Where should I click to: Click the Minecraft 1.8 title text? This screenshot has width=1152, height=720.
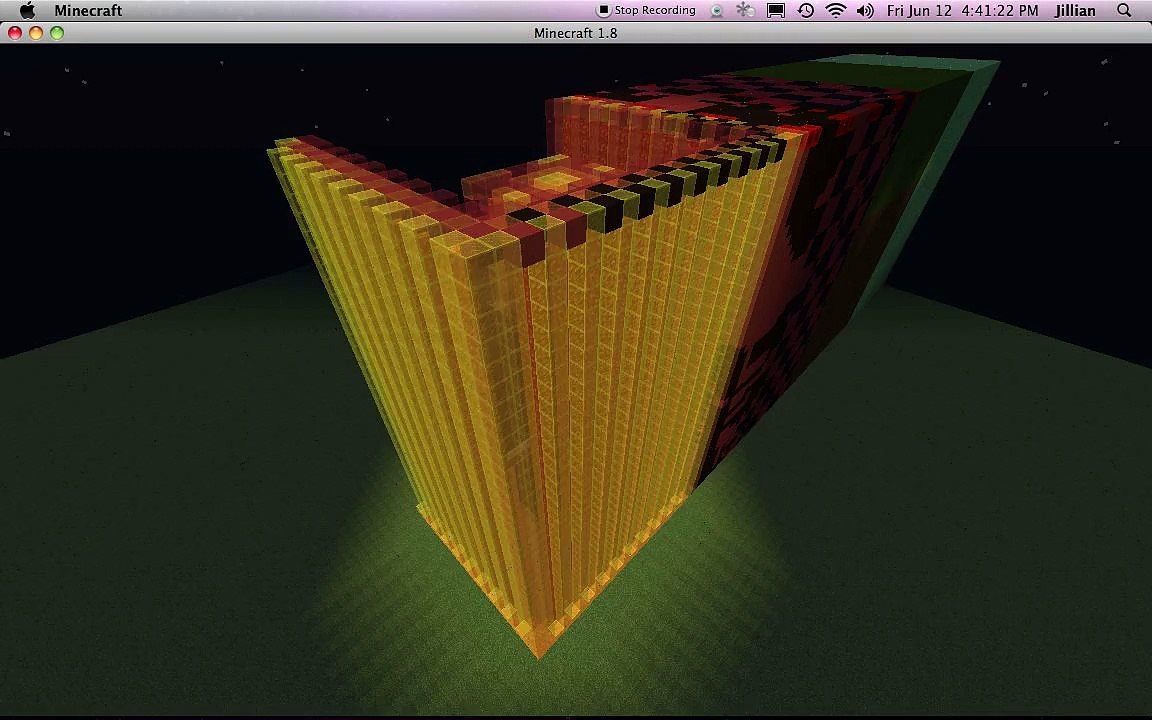tap(575, 33)
